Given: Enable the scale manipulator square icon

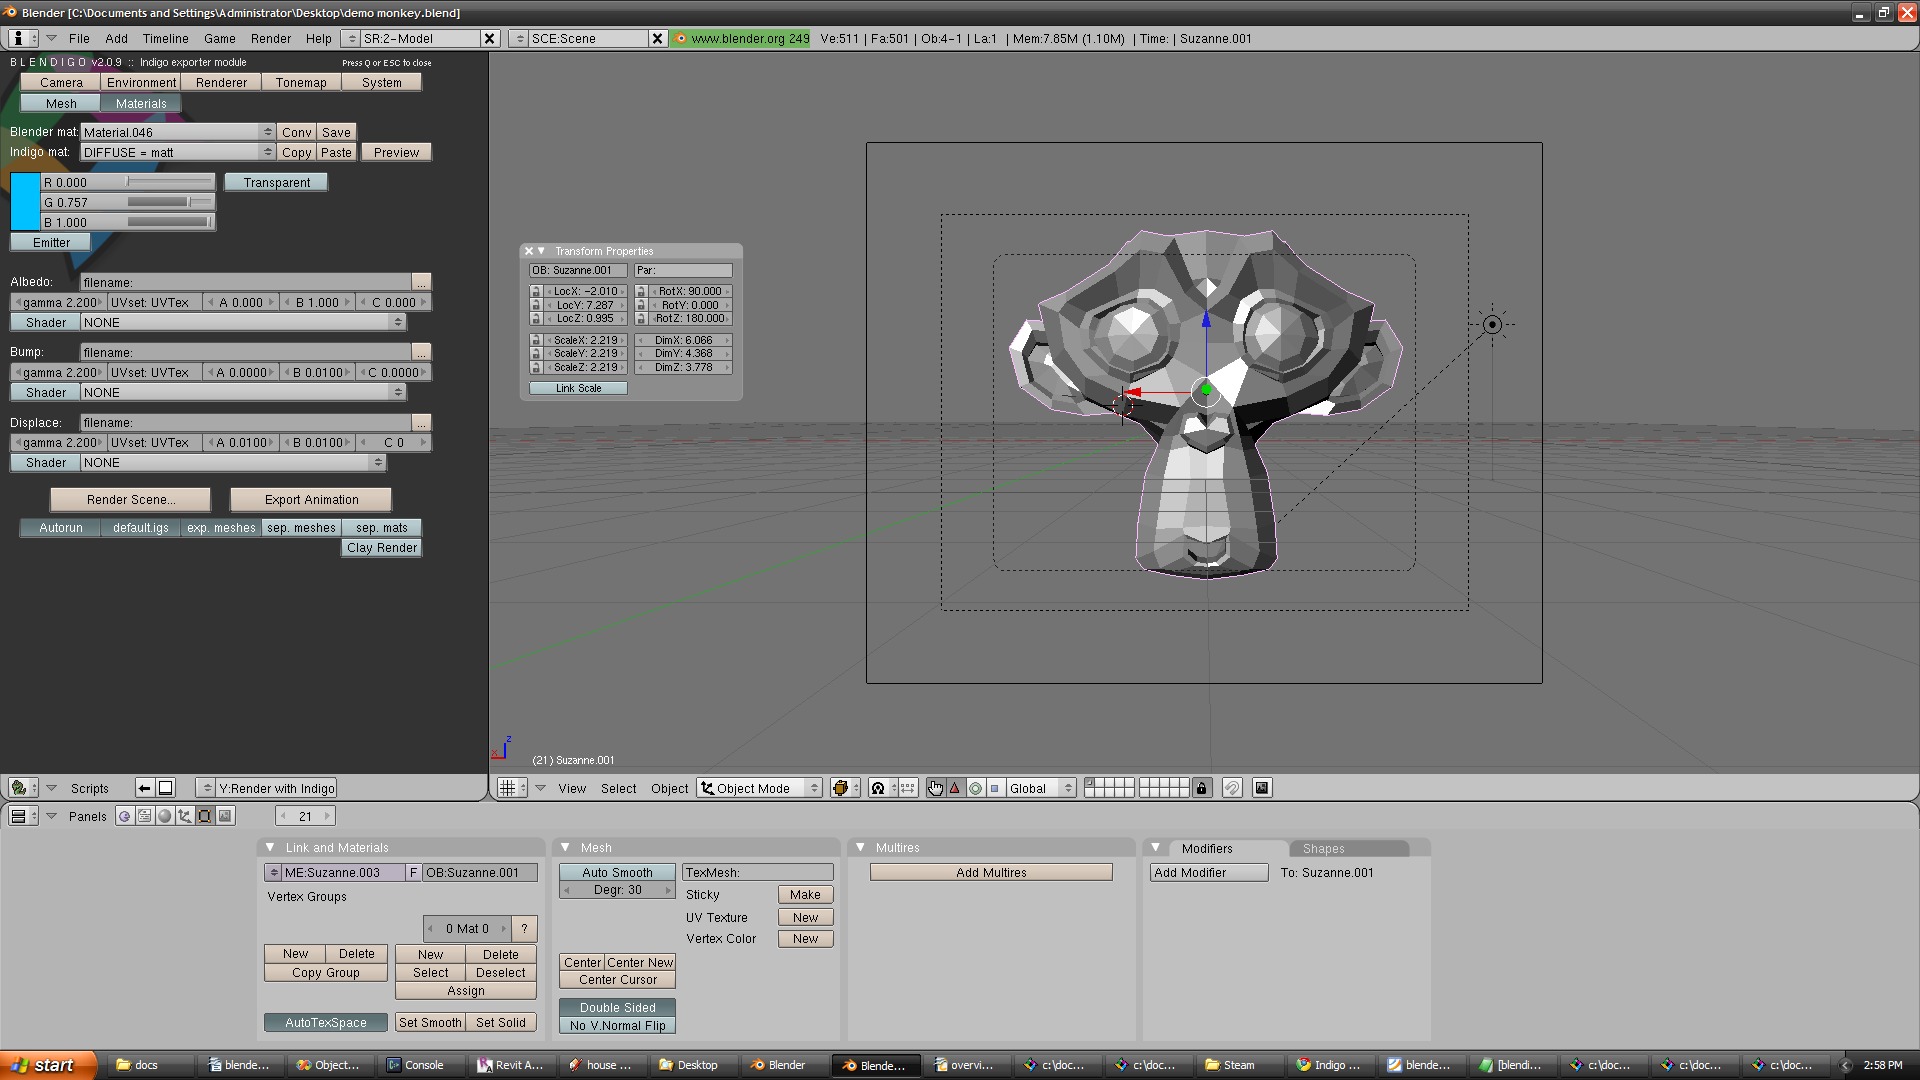Looking at the screenshot, I should (995, 788).
